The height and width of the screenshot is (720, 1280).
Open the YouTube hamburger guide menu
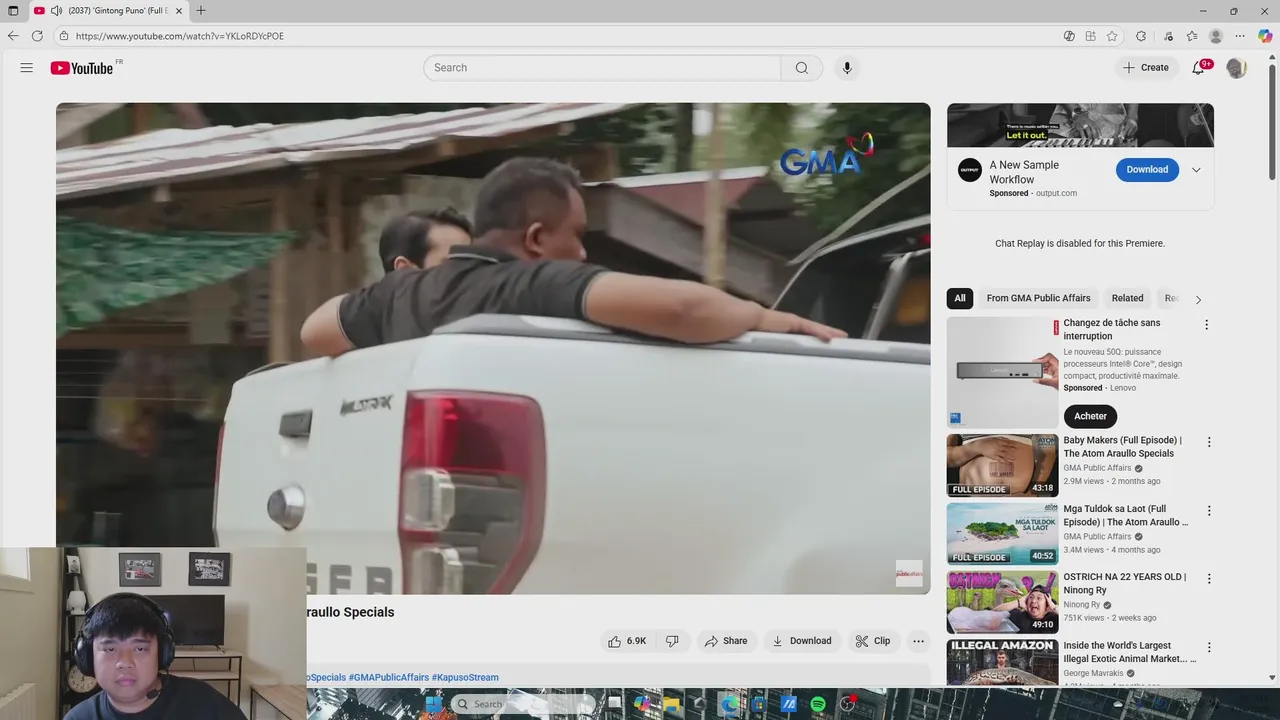(27, 68)
